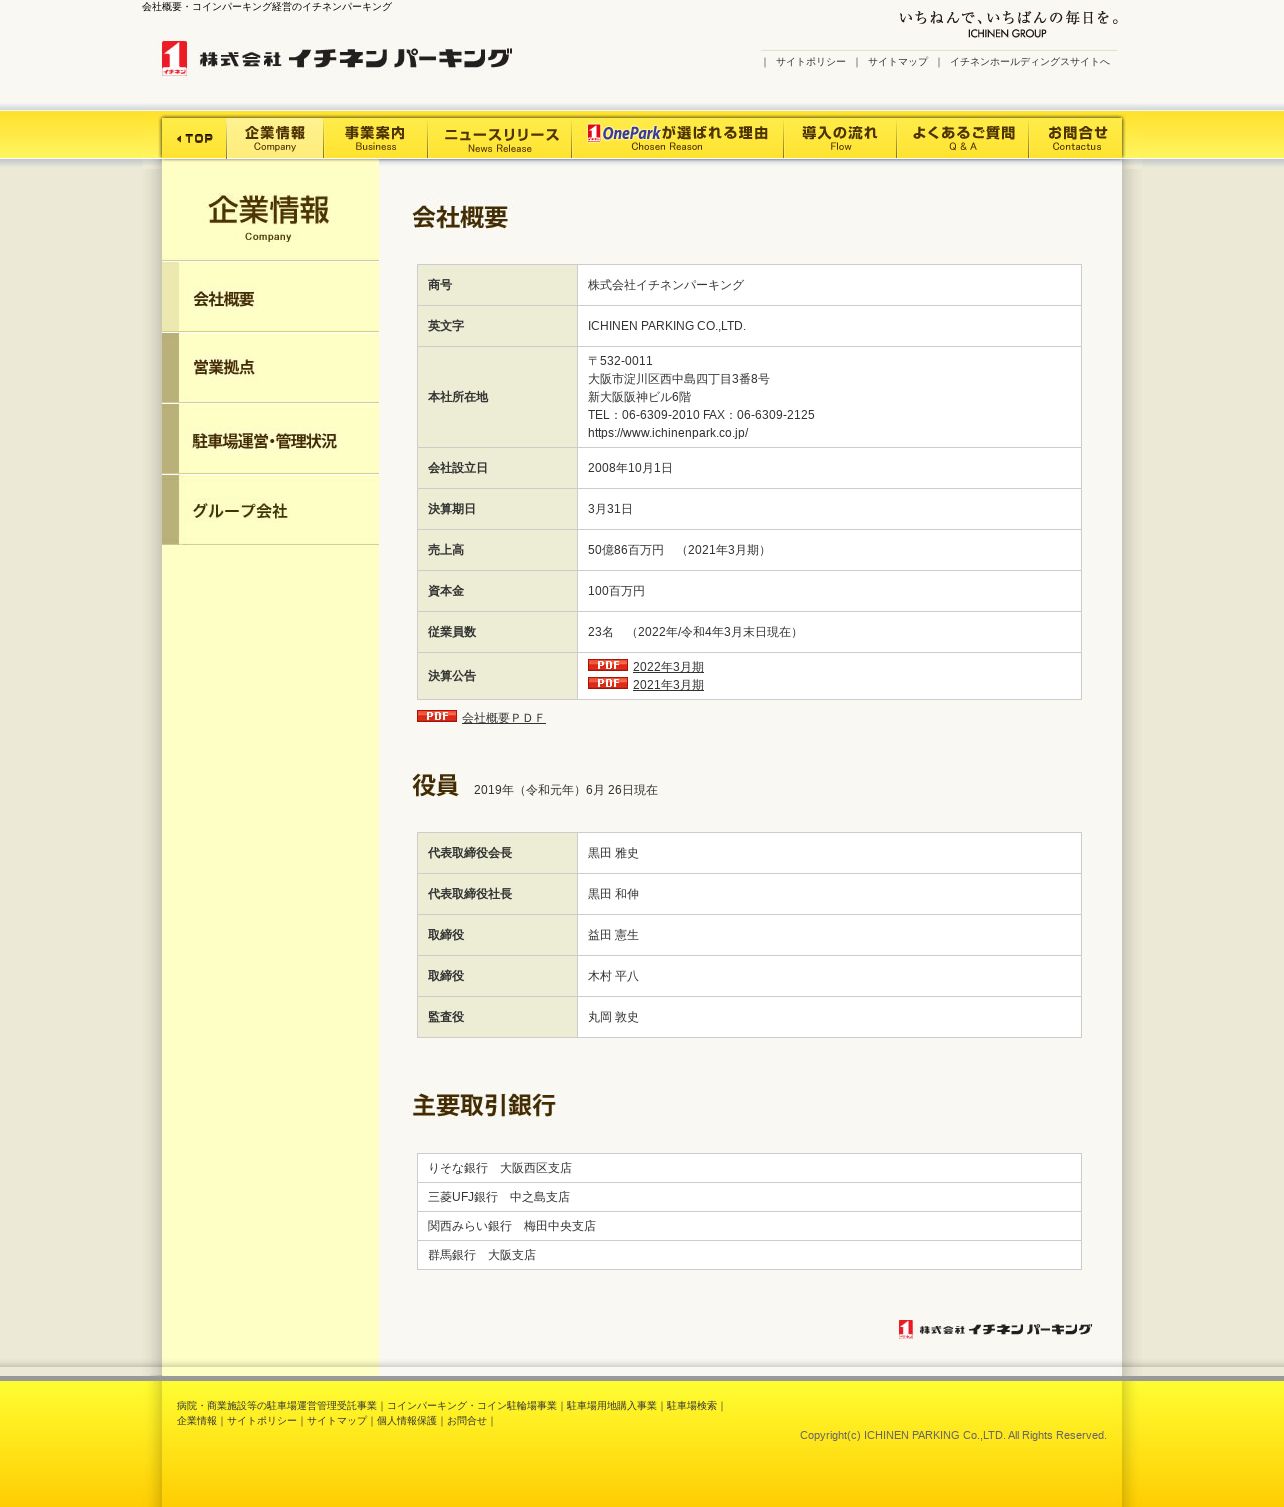Click footer サイトマップ link

pyautogui.click(x=337, y=1421)
